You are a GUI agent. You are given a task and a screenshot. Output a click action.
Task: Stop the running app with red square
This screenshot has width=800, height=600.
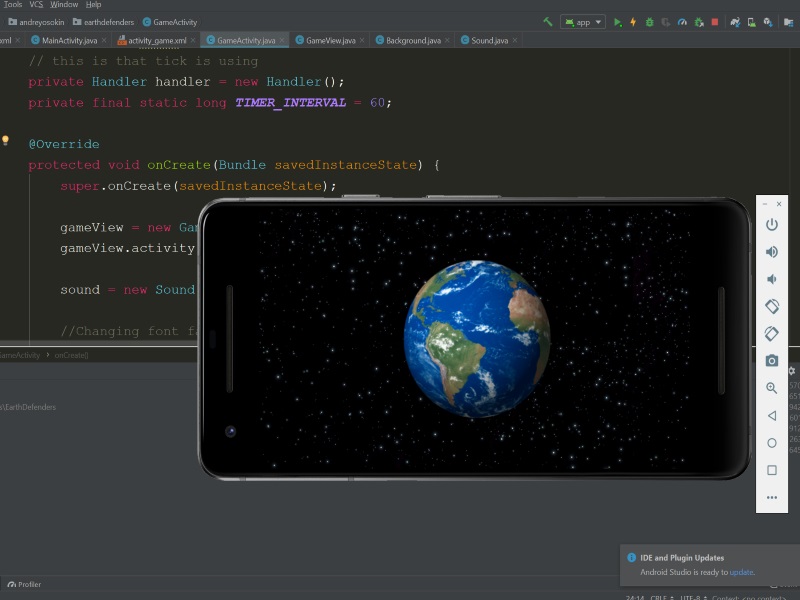tap(715, 22)
